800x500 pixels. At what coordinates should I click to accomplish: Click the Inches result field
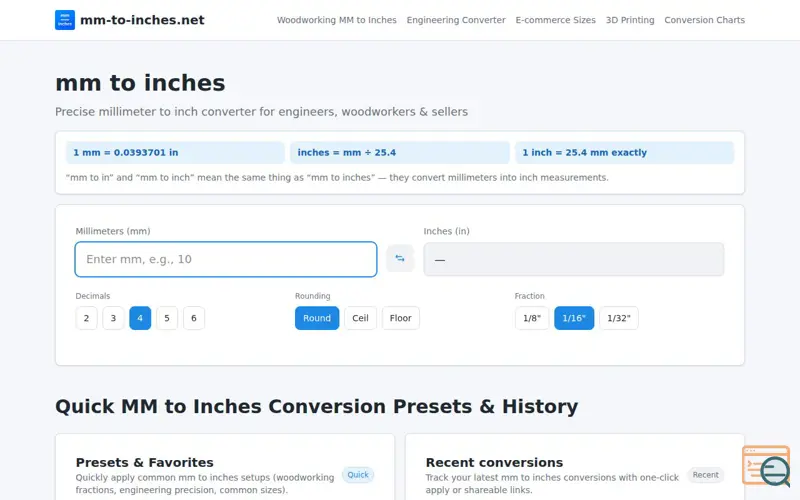[x=573, y=259]
